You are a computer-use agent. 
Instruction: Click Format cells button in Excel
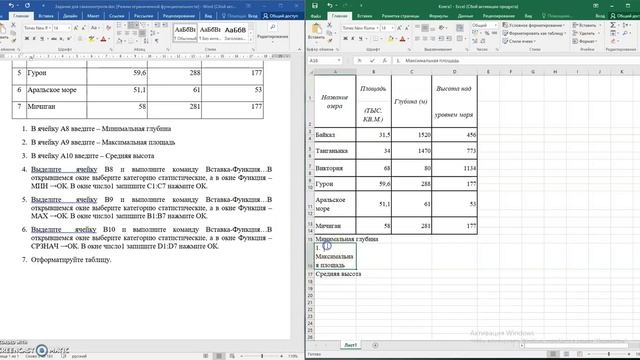point(584,41)
